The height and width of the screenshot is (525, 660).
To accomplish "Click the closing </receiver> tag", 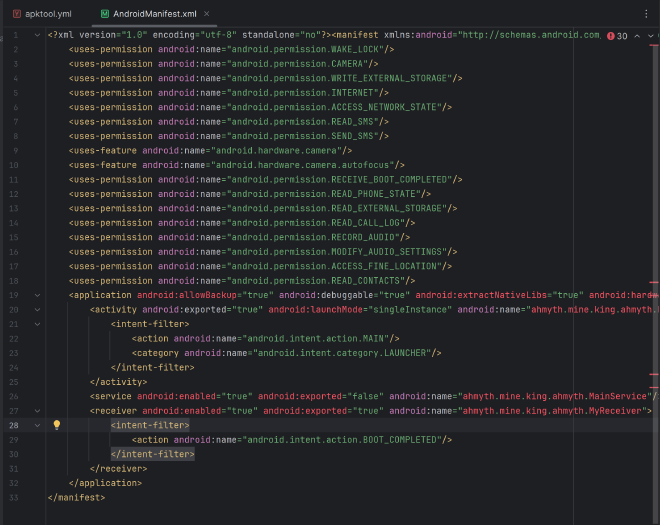I will [118, 469].
